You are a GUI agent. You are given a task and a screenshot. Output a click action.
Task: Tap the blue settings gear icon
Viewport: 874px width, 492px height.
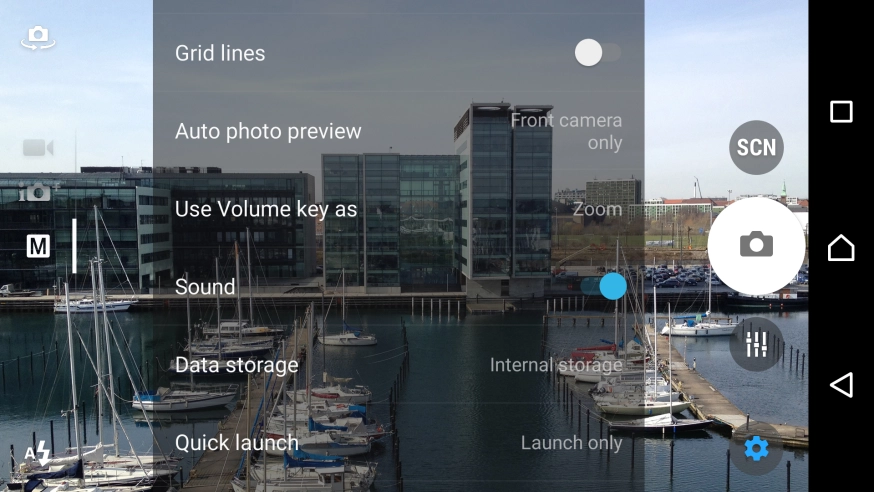pyautogui.click(x=756, y=448)
